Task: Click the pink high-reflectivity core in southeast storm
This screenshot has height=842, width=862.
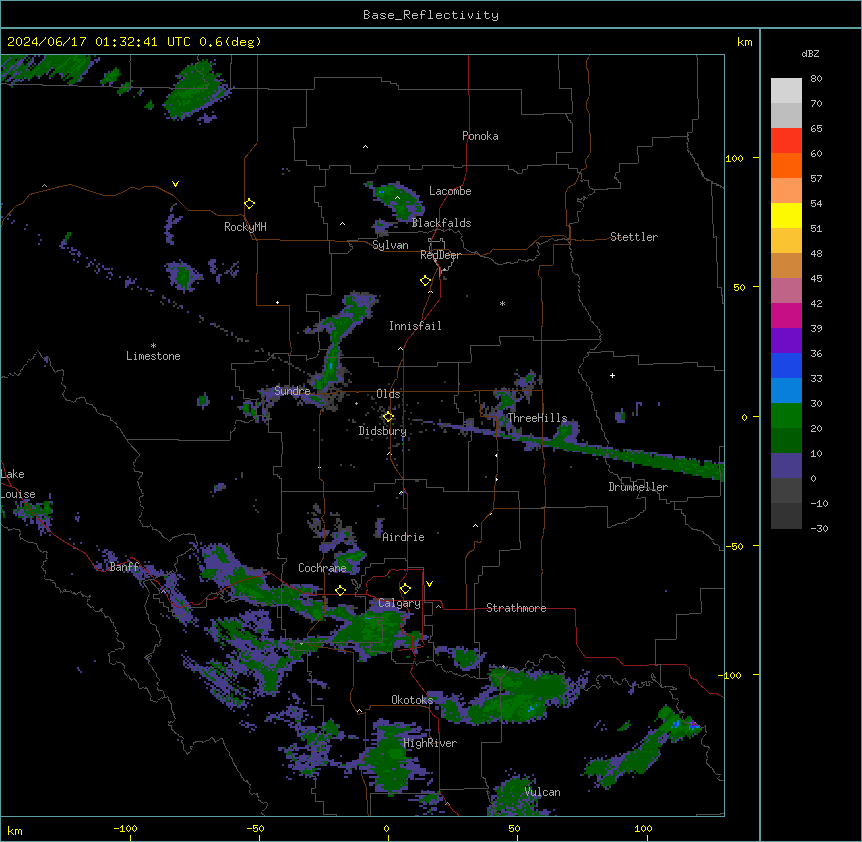Action: click(x=693, y=724)
